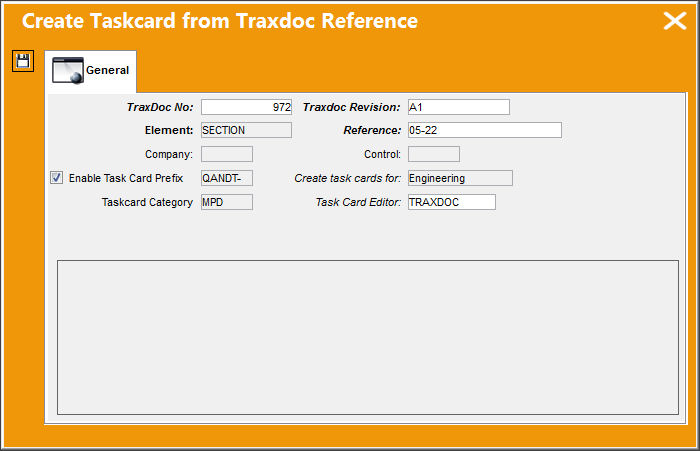Image resolution: width=700 pixels, height=451 pixels.
Task: Click the Traxdoc Revision: label
Action: click(352, 107)
